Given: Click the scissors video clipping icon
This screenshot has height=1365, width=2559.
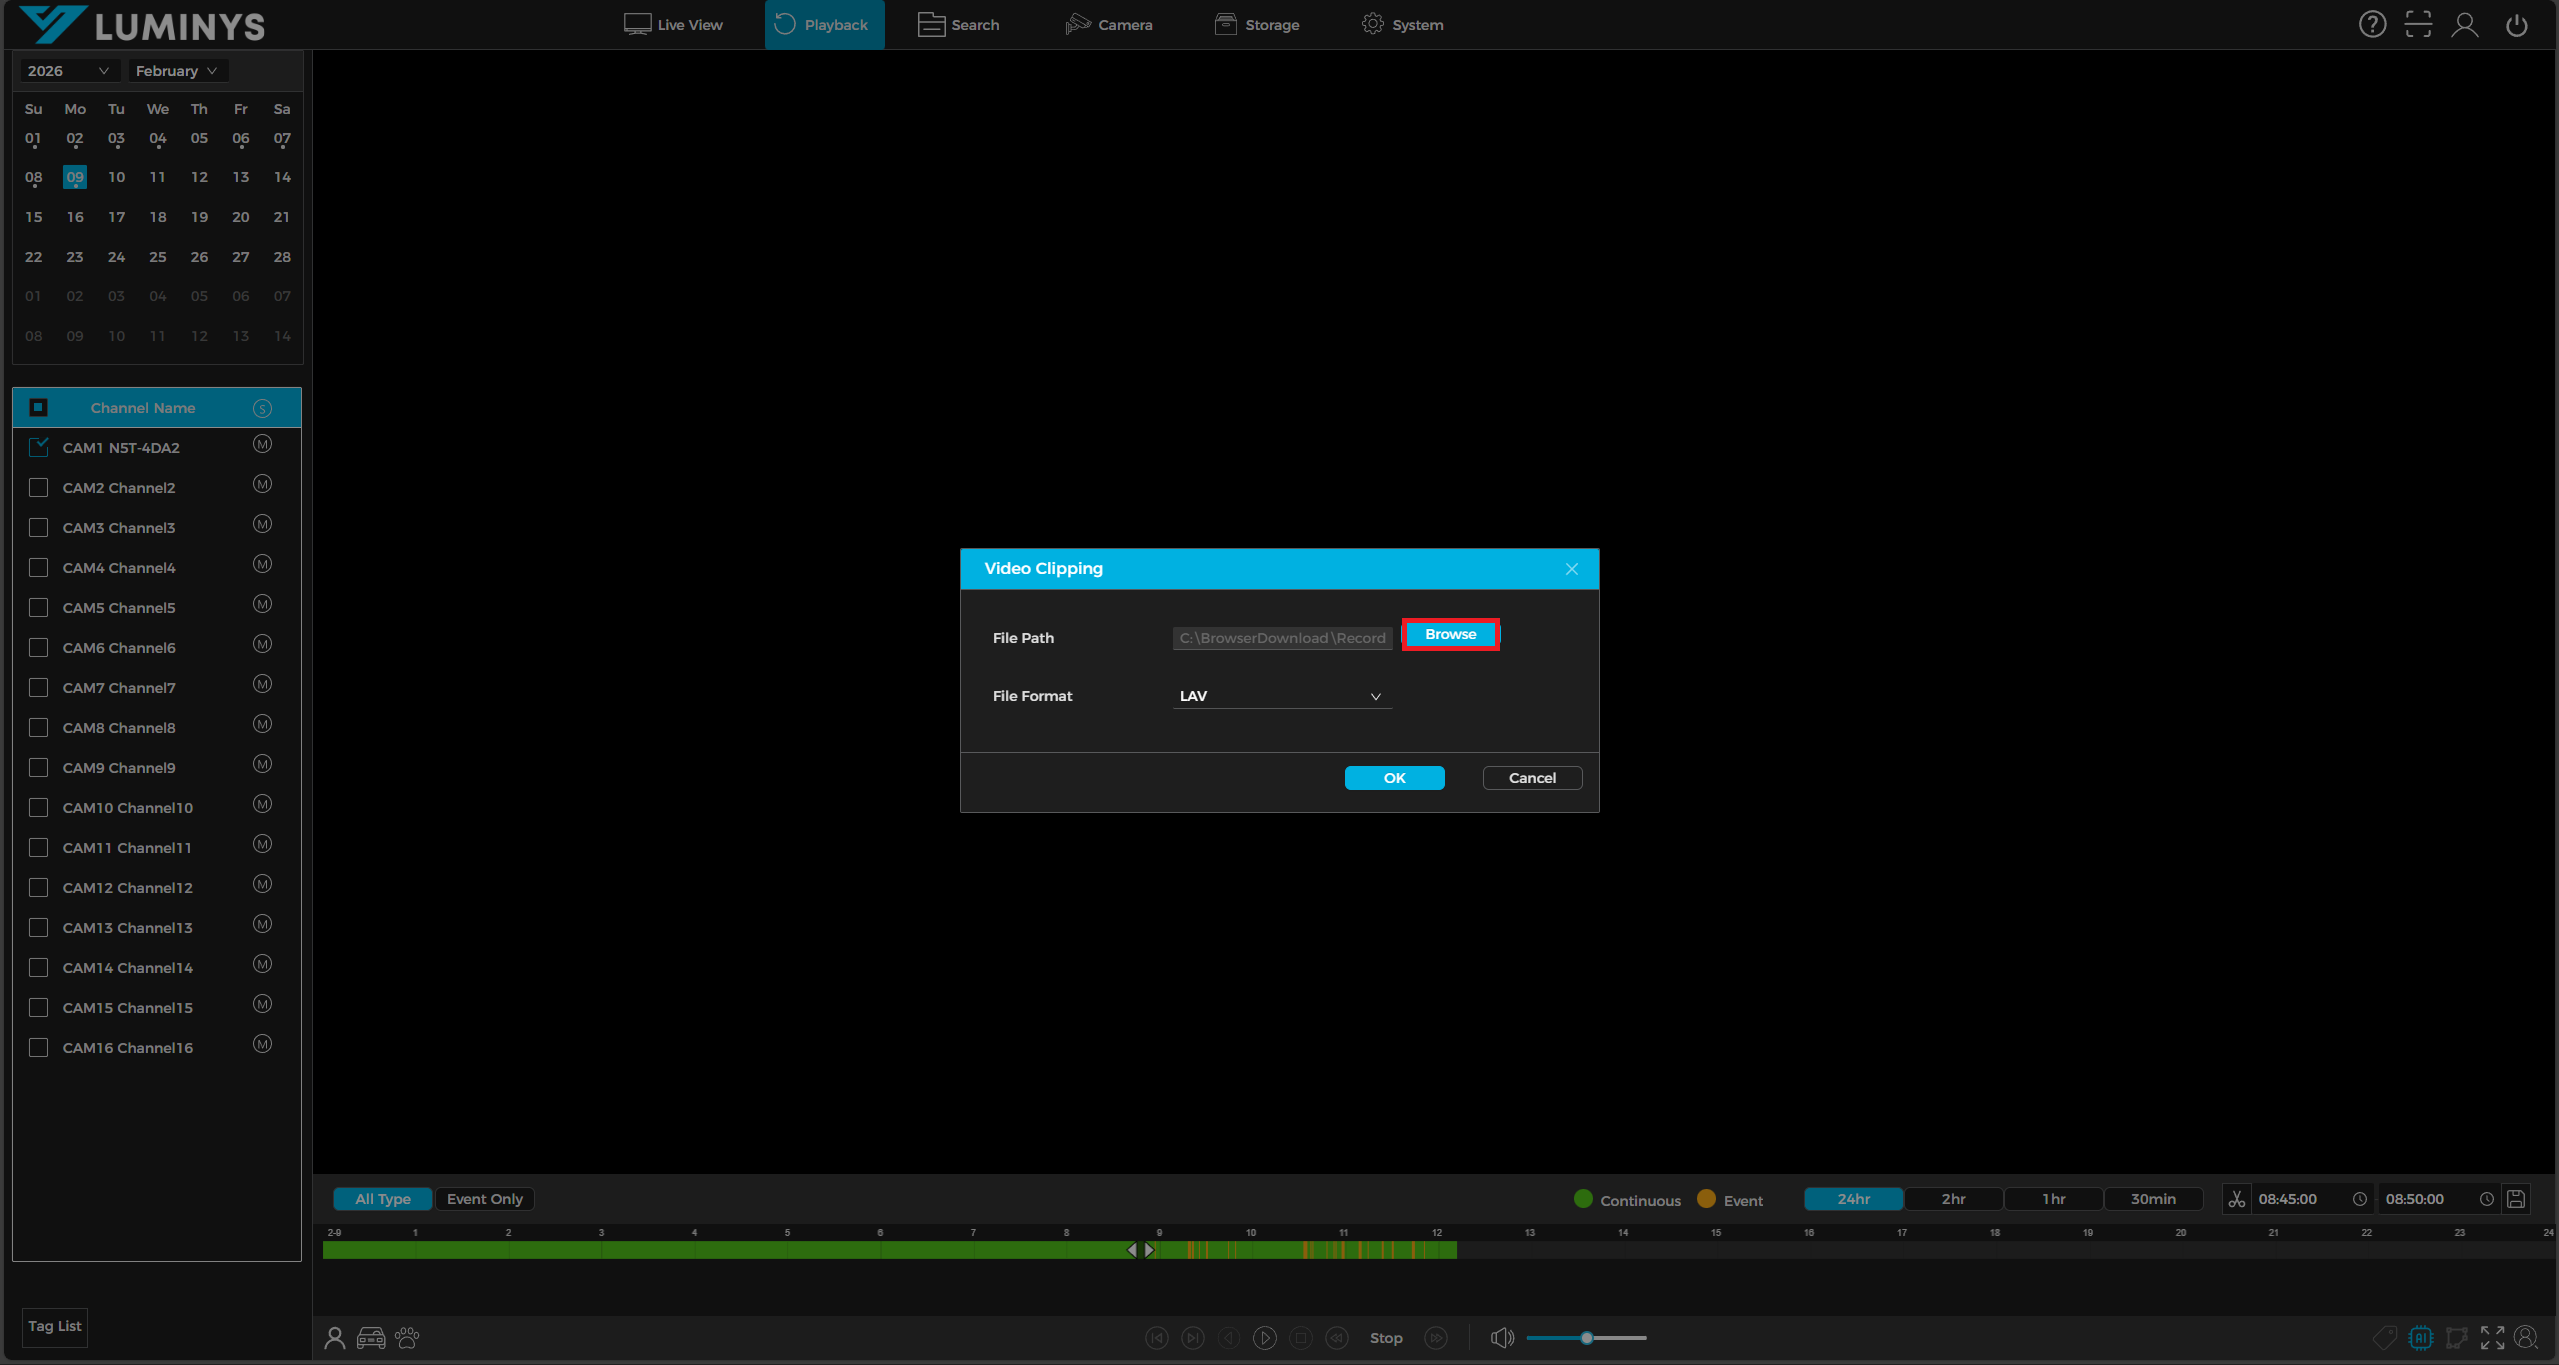Looking at the screenshot, I should 2236,1199.
